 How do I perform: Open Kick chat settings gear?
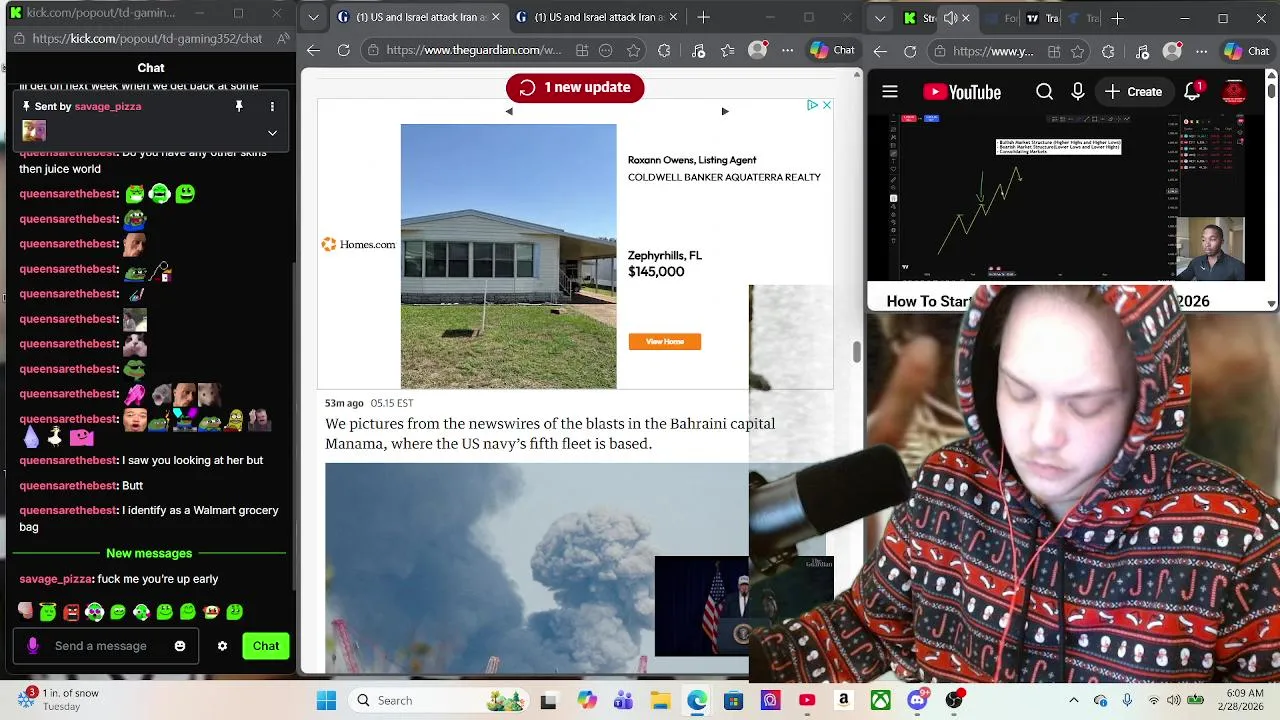(222, 646)
